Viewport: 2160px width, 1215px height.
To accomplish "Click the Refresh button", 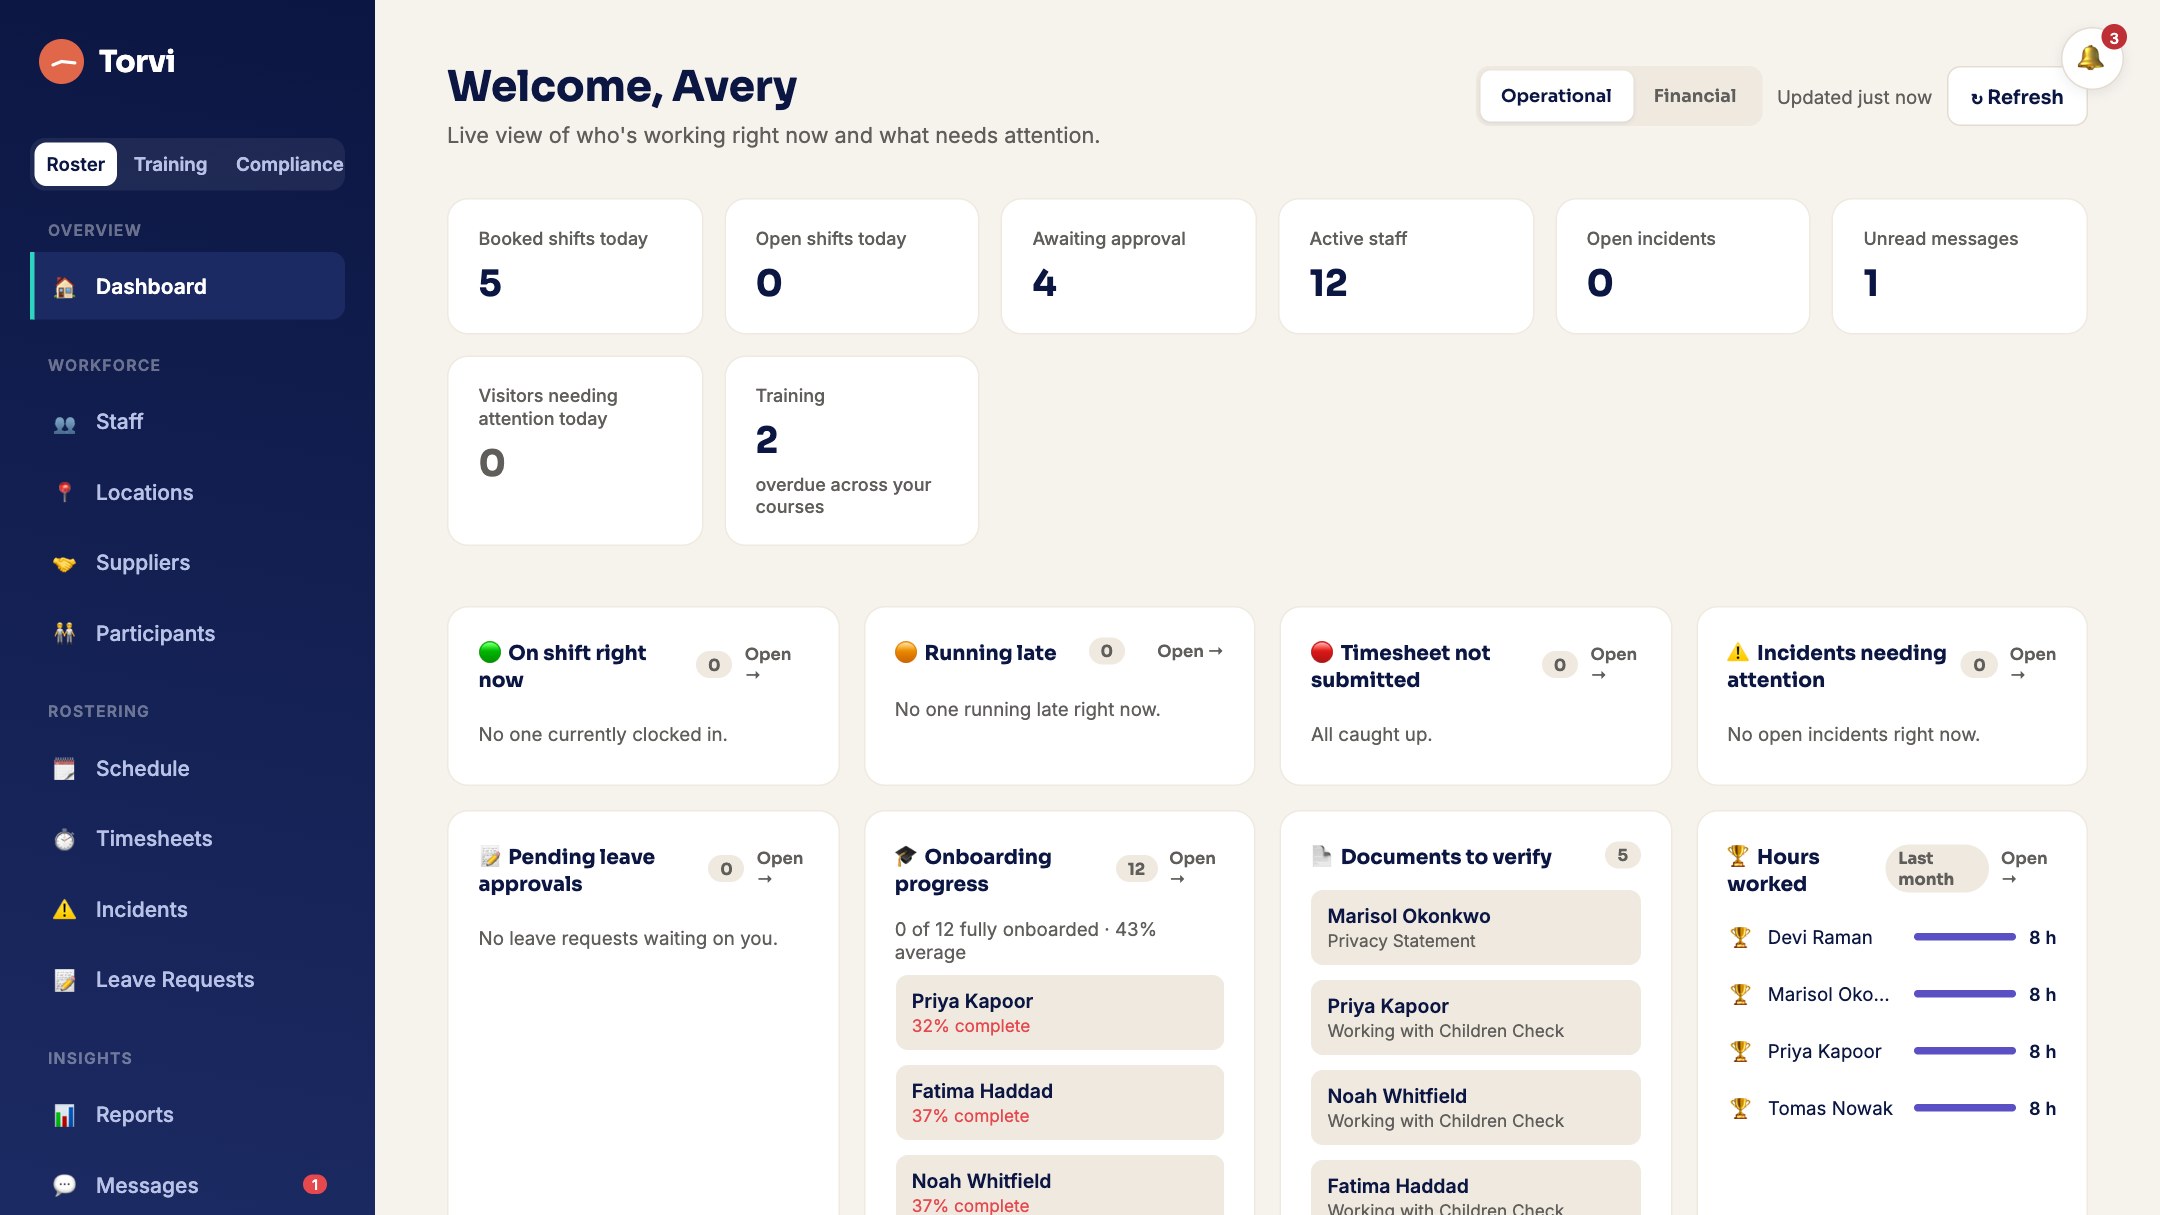I will coord(2017,97).
